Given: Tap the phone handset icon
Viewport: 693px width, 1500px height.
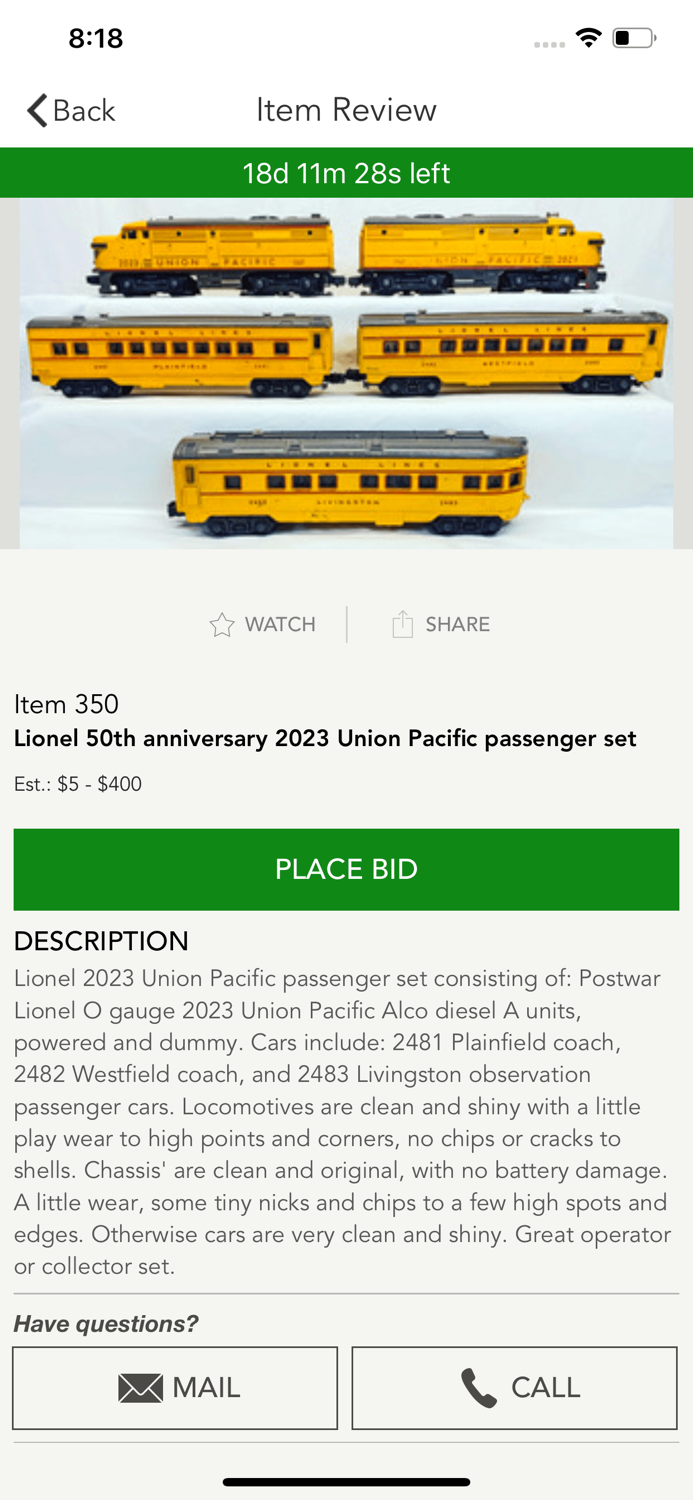Looking at the screenshot, I should tap(478, 1388).
